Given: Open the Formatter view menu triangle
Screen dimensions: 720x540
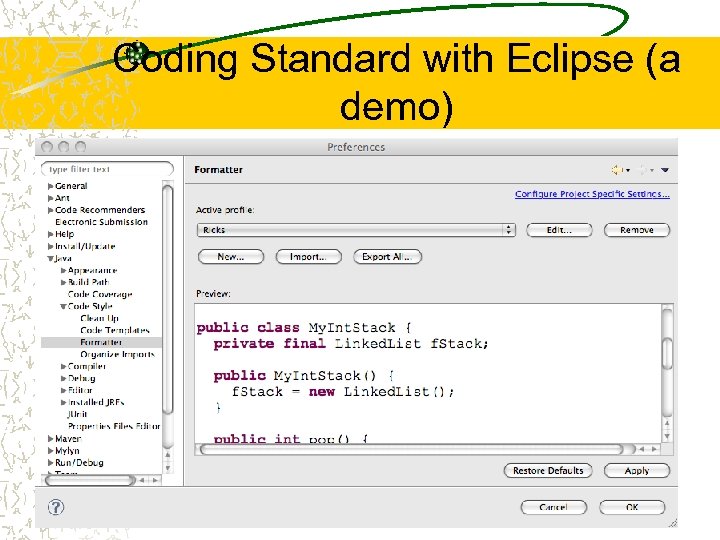Looking at the screenshot, I should (665, 170).
